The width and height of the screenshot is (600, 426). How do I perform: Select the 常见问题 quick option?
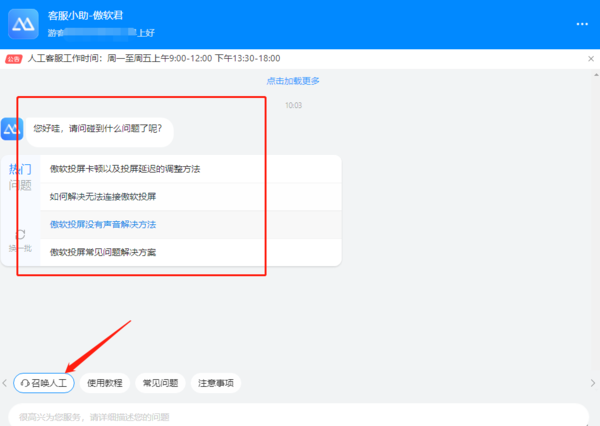pos(160,383)
